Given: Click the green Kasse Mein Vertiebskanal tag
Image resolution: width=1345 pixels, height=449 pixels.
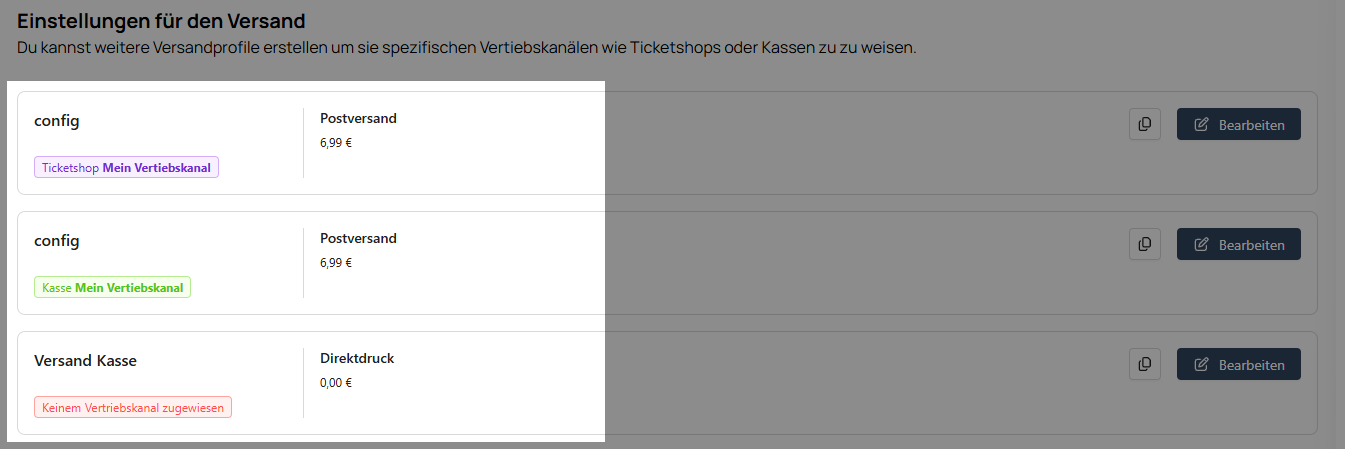Looking at the screenshot, I should tap(112, 288).
